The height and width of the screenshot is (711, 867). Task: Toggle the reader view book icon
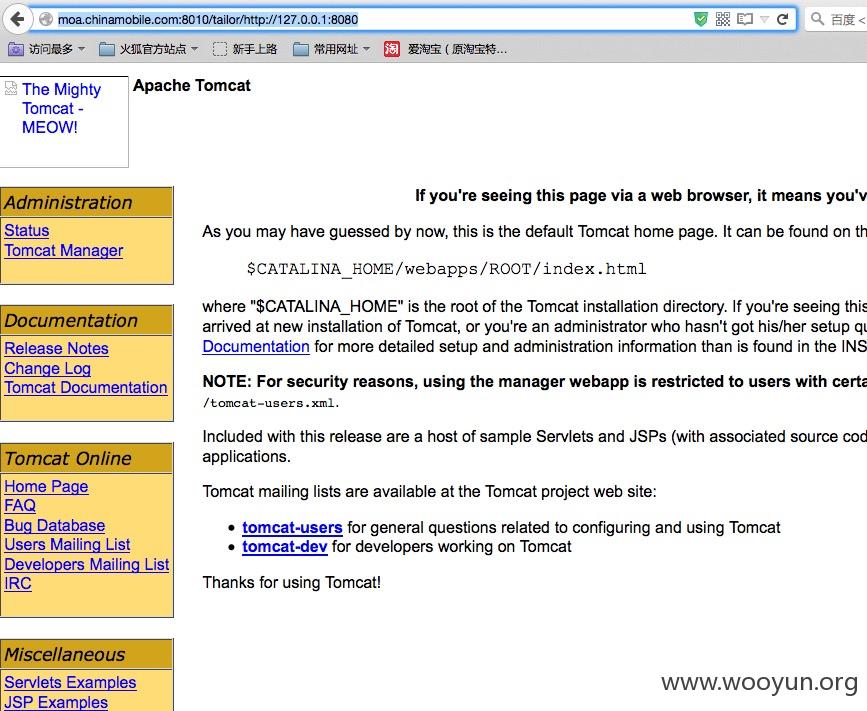(x=745, y=19)
